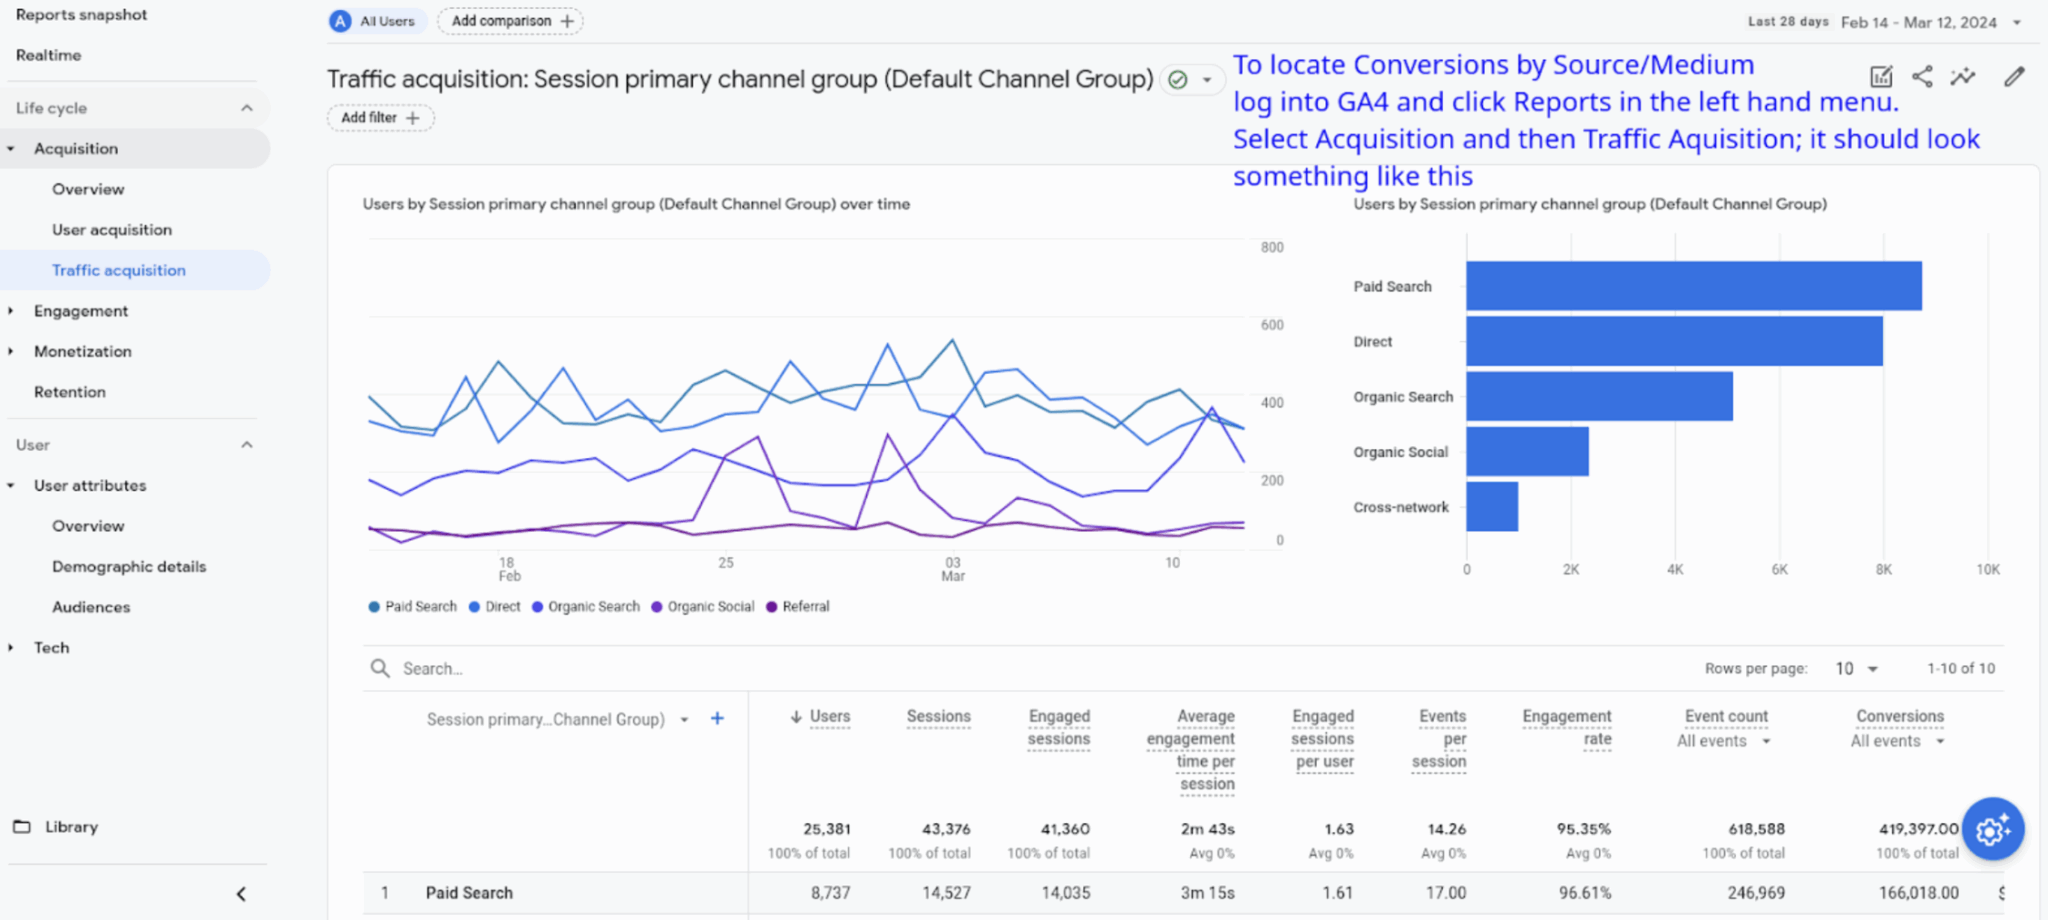Open the Share this report icon
The width and height of the screenshot is (2048, 920).
coord(1922,77)
